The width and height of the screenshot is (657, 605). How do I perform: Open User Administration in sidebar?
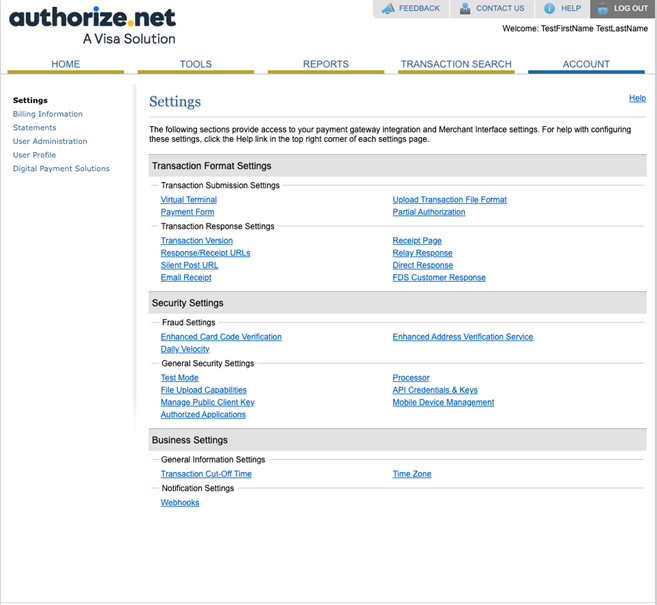tap(50, 141)
